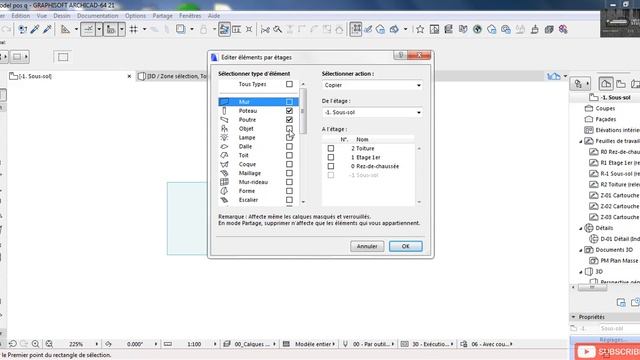Open the Edition menu
Viewport: 640px width, 360px height.
[20, 16]
